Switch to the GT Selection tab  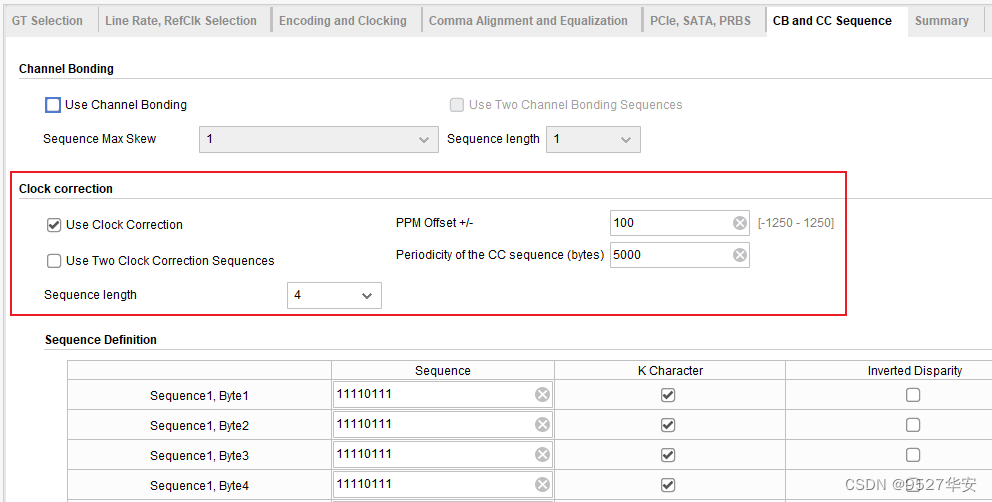[48, 20]
